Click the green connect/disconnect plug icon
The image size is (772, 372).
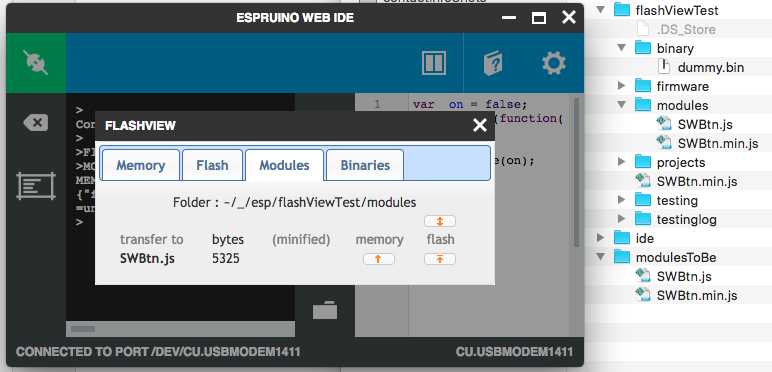click(35, 62)
